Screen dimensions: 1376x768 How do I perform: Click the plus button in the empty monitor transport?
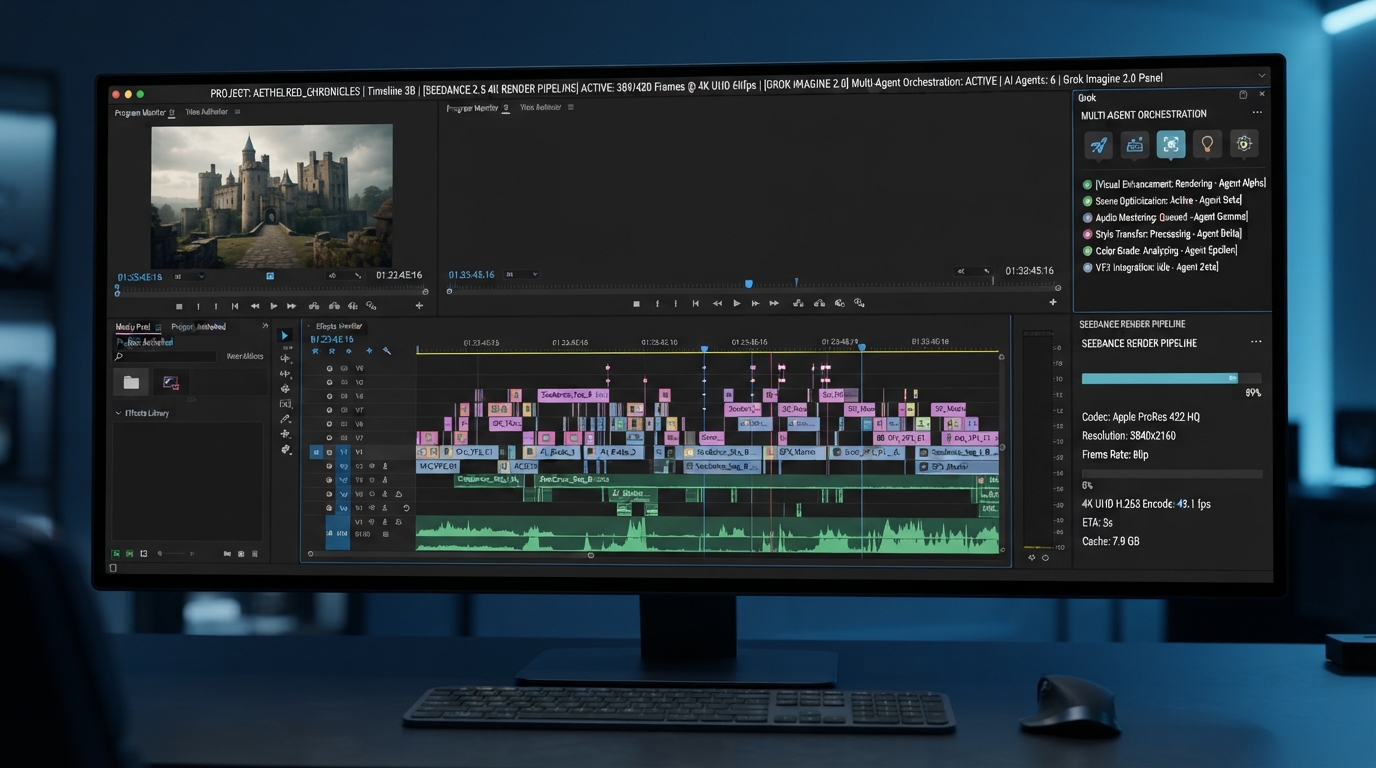click(1052, 302)
